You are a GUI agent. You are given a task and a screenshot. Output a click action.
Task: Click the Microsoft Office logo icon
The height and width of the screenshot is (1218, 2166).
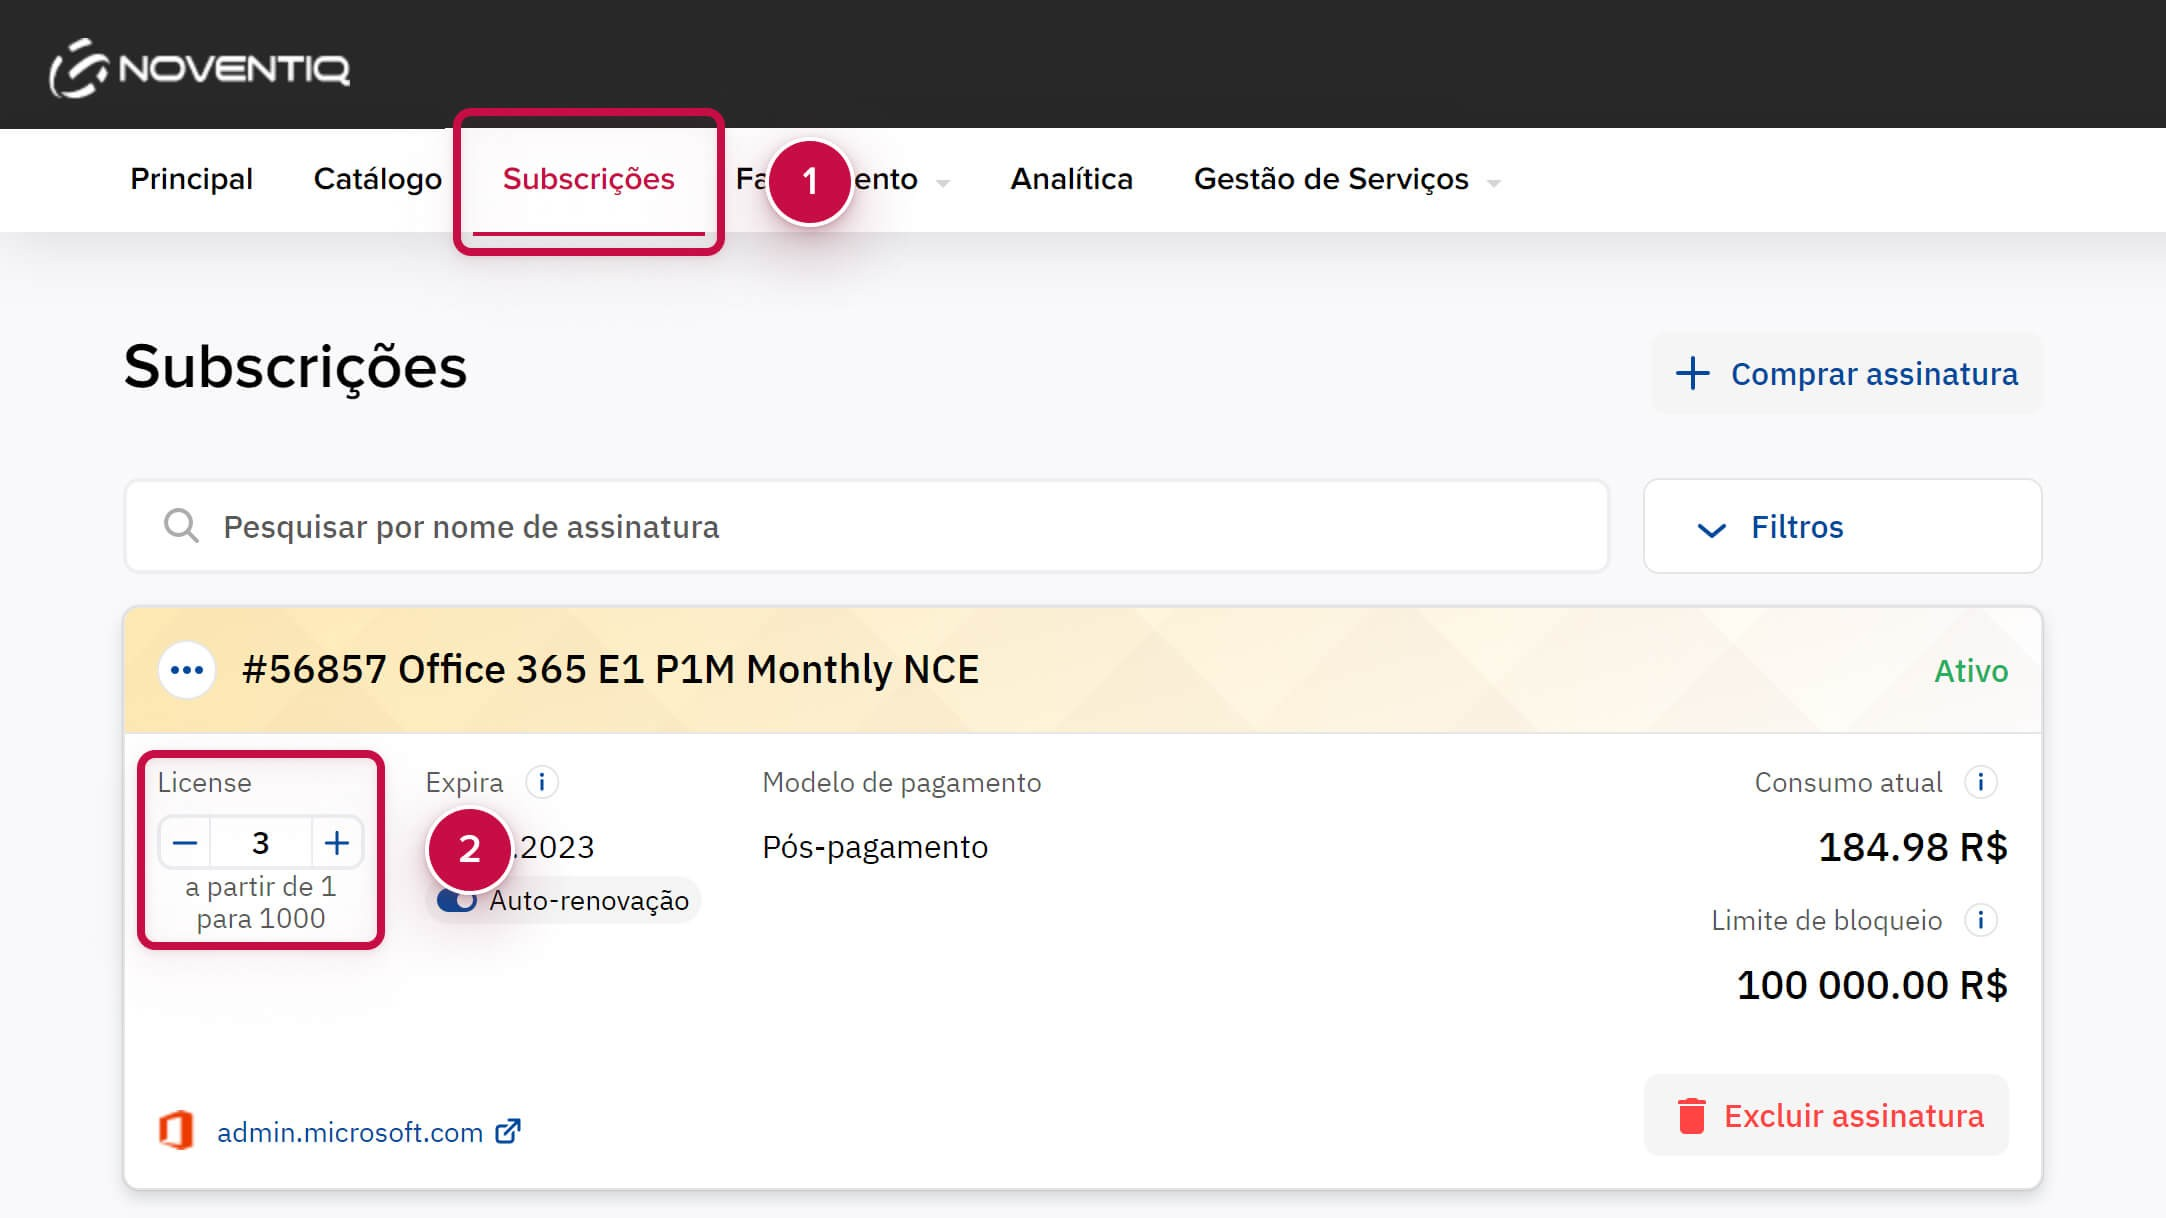[x=176, y=1131]
